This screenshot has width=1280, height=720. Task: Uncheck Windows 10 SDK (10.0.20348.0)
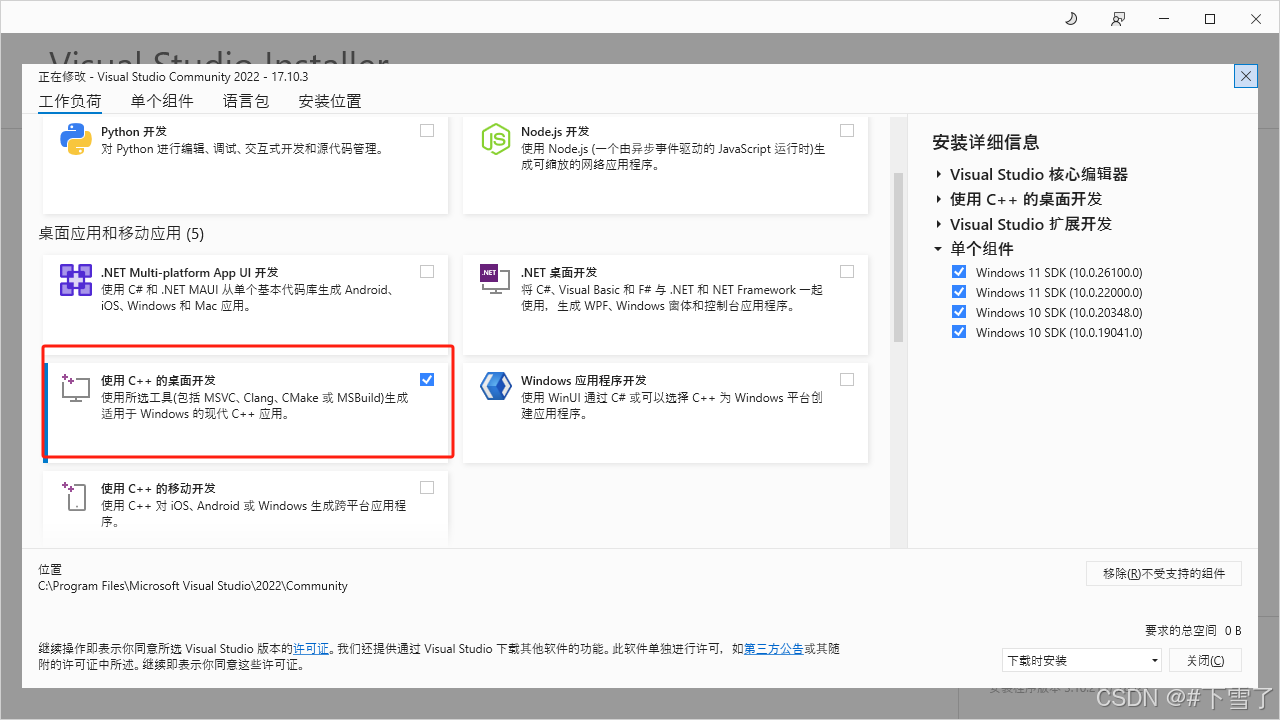coord(959,312)
